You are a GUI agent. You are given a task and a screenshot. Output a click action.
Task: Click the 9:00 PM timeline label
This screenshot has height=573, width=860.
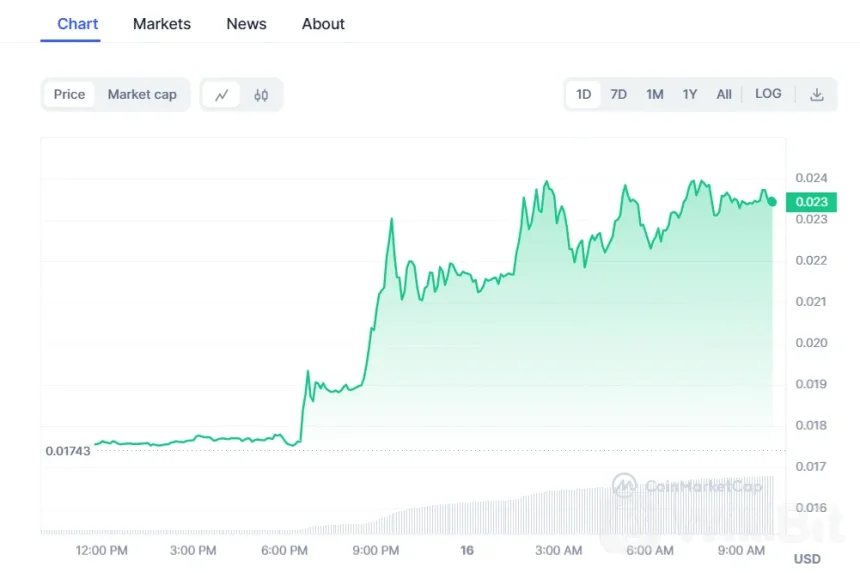coord(376,550)
